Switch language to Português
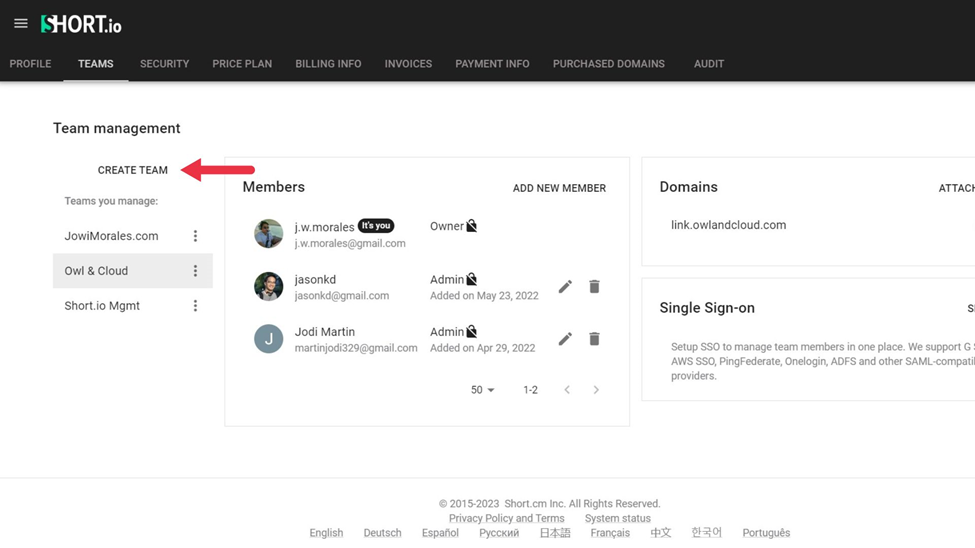Image resolution: width=975 pixels, height=548 pixels. click(766, 533)
